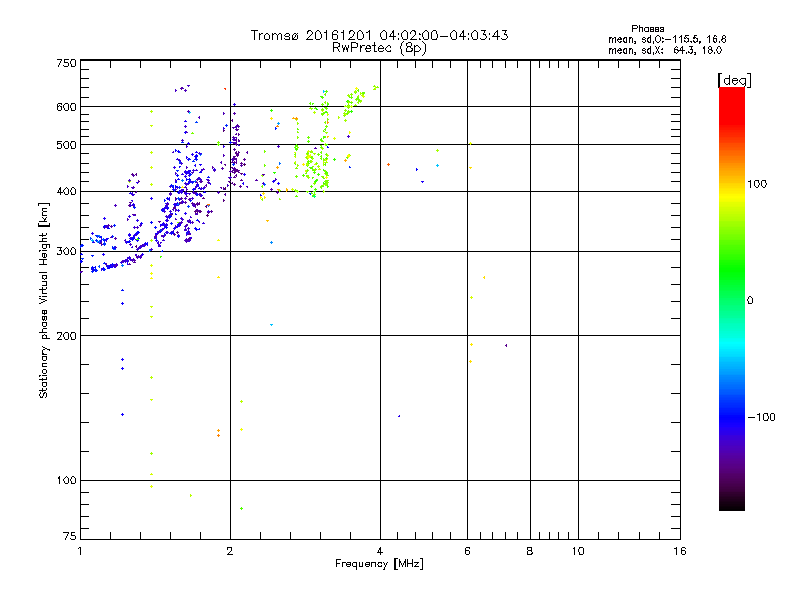Click the subtitle 'RwPretec (8p)'
The image size is (800, 600).
379,48
